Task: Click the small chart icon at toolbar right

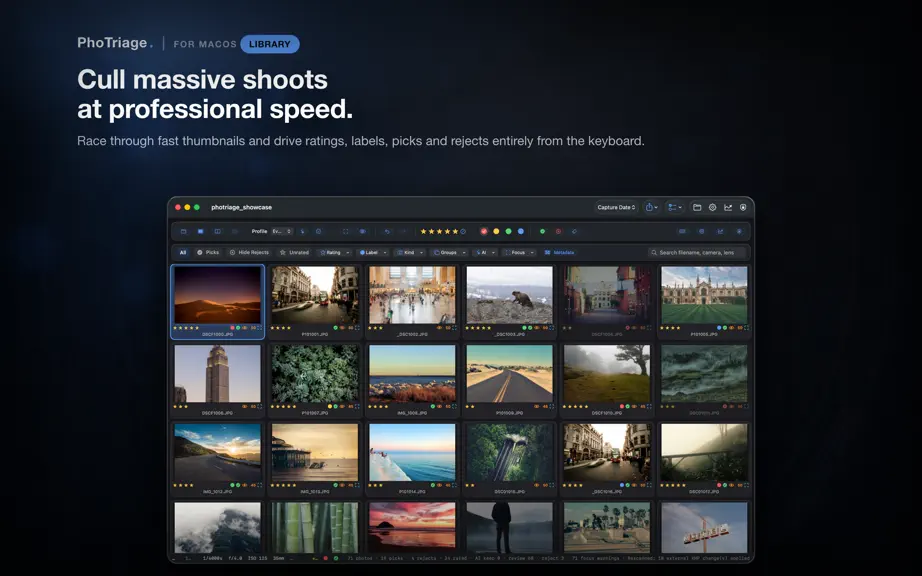Action: [720, 232]
